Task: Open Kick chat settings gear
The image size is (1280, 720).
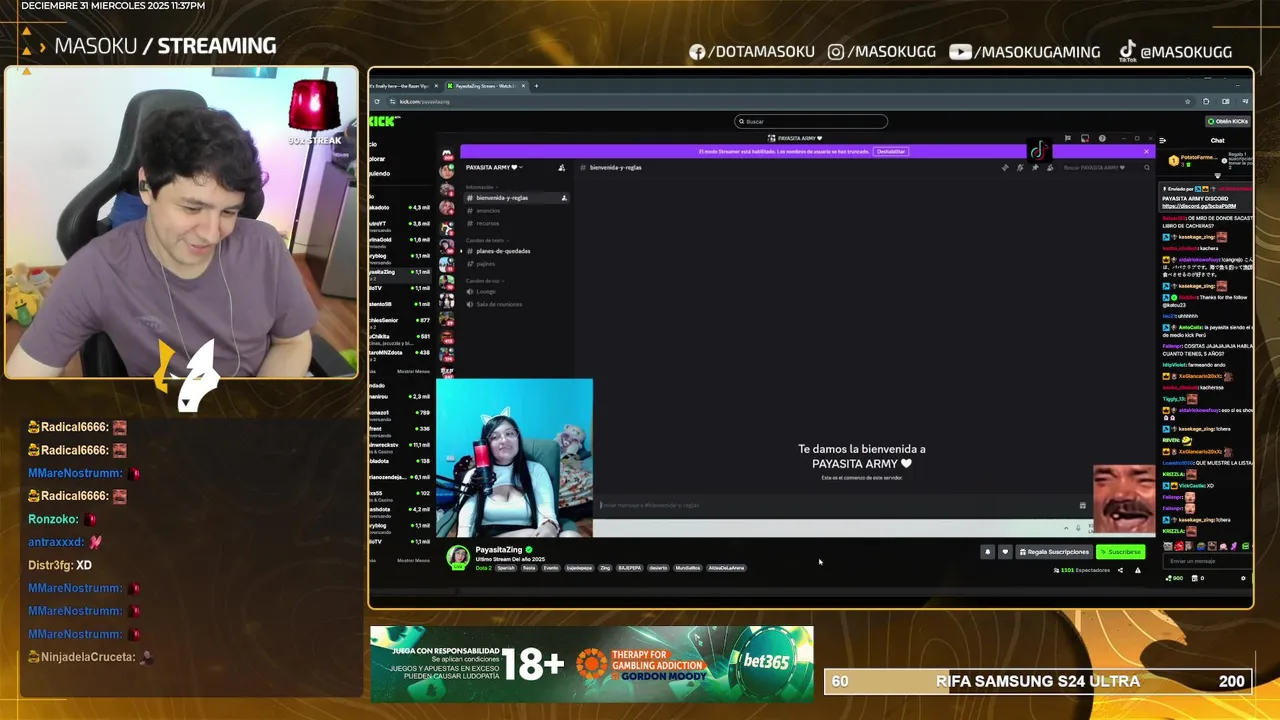Action: (1243, 578)
